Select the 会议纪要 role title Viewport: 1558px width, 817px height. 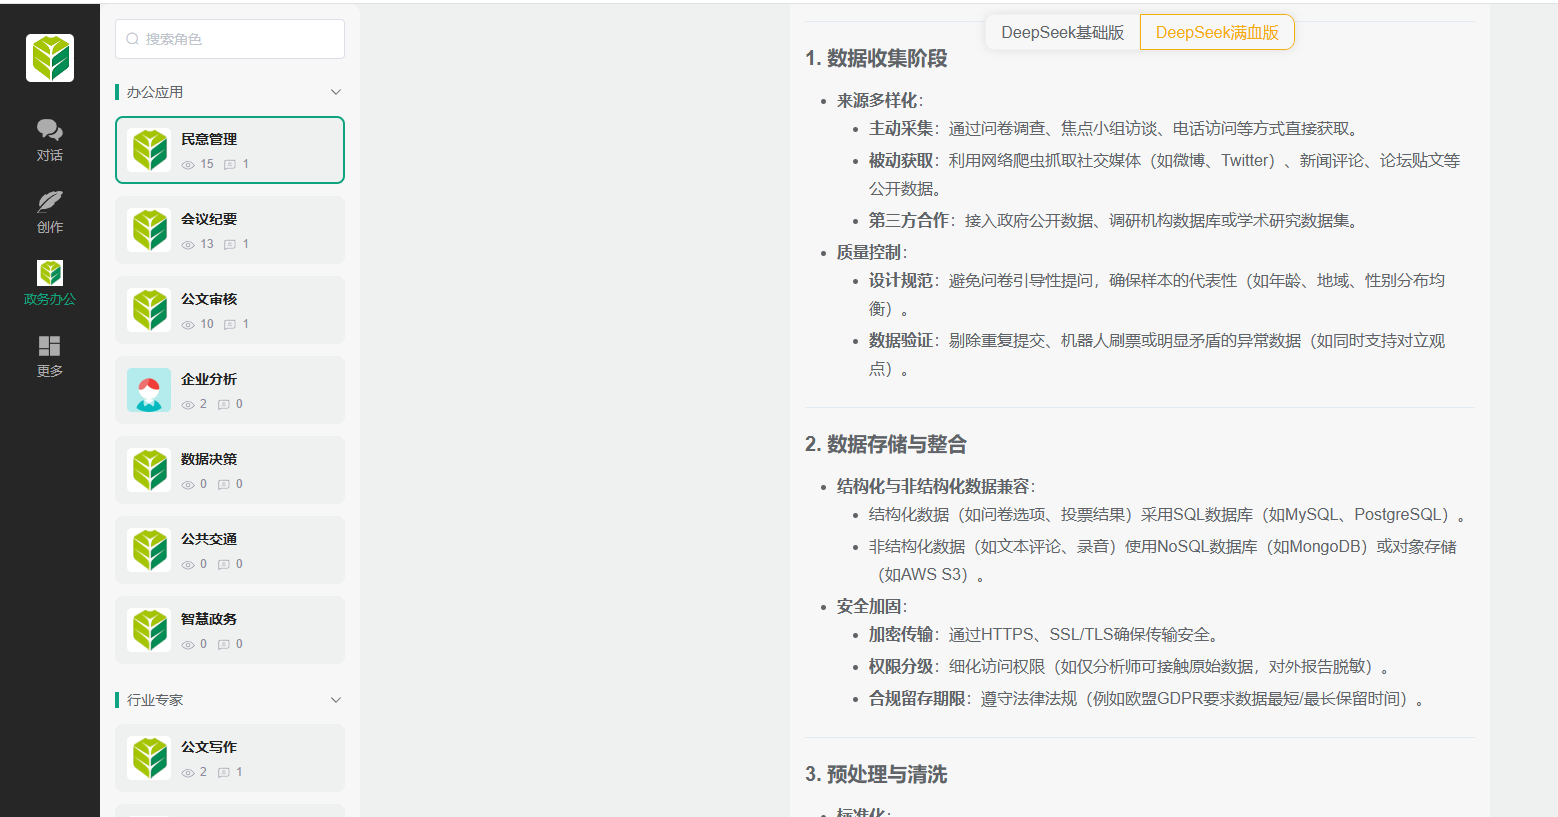pyautogui.click(x=209, y=219)
